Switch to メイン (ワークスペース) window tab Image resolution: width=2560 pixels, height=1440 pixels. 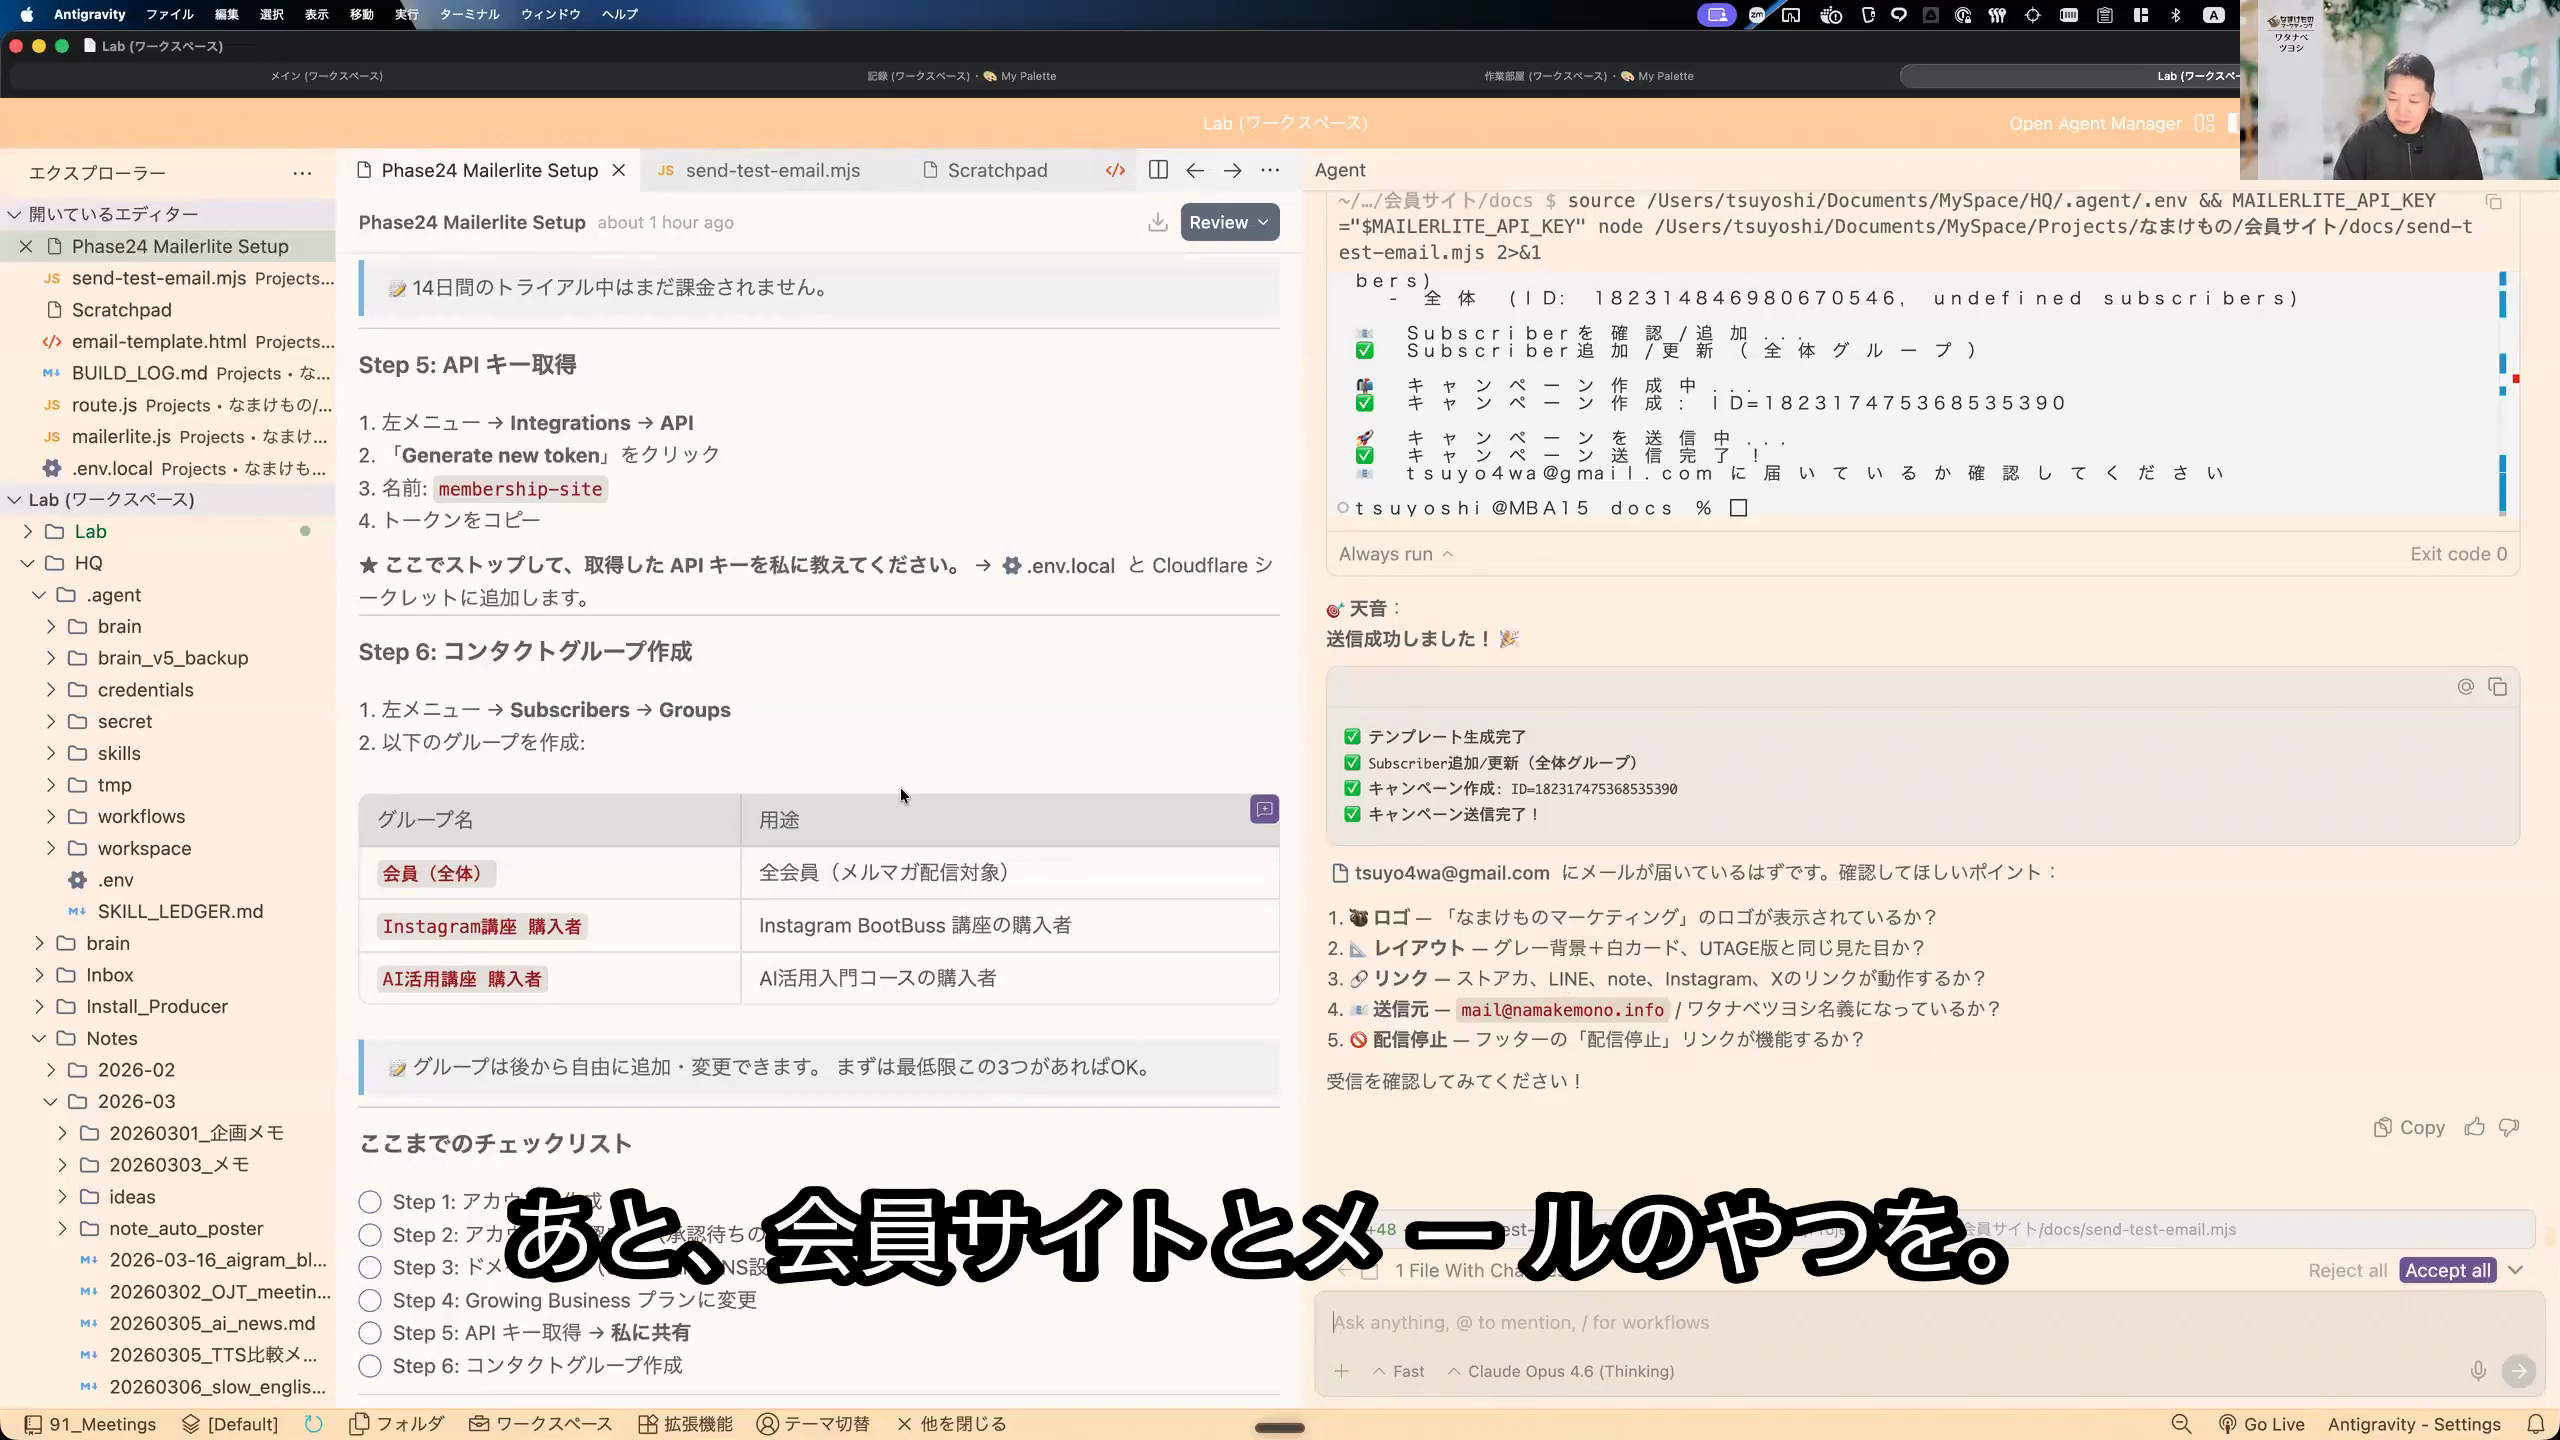(x=327, y=76)
